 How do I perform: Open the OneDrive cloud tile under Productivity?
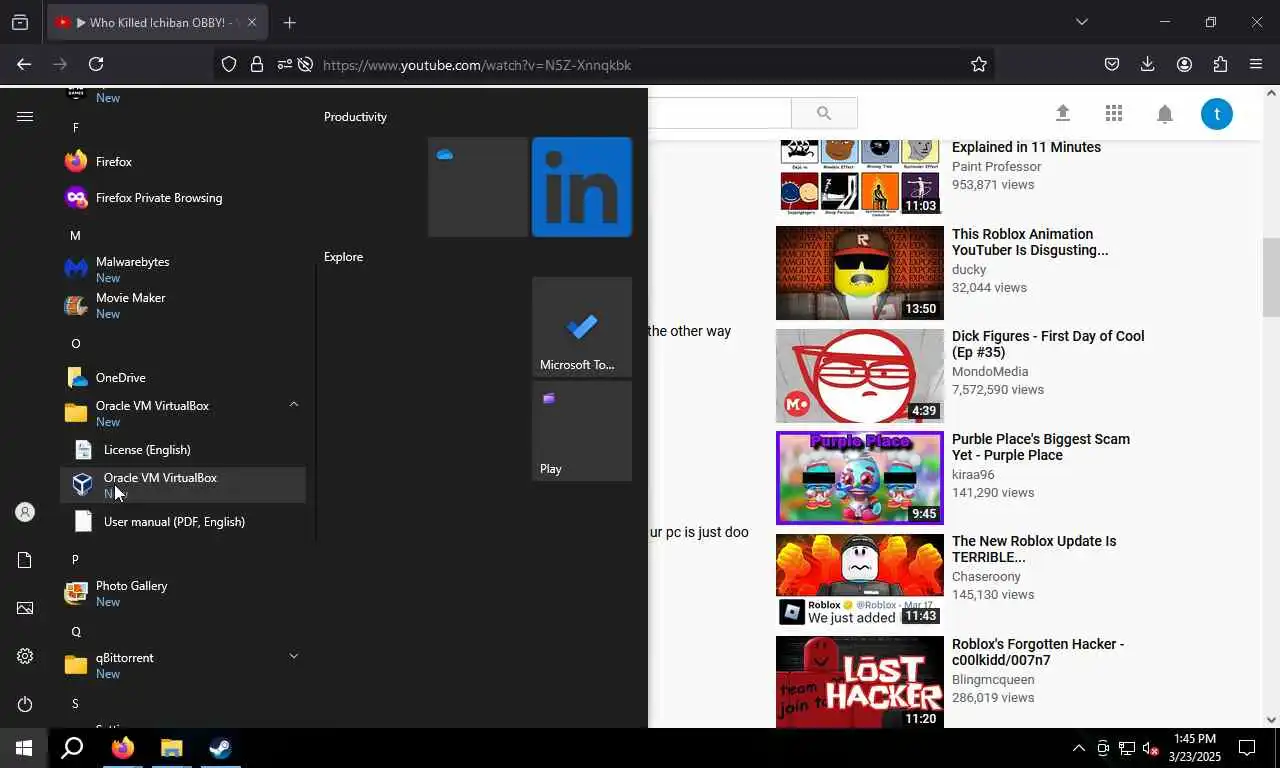pyautogui.click(x=478, y=187)
